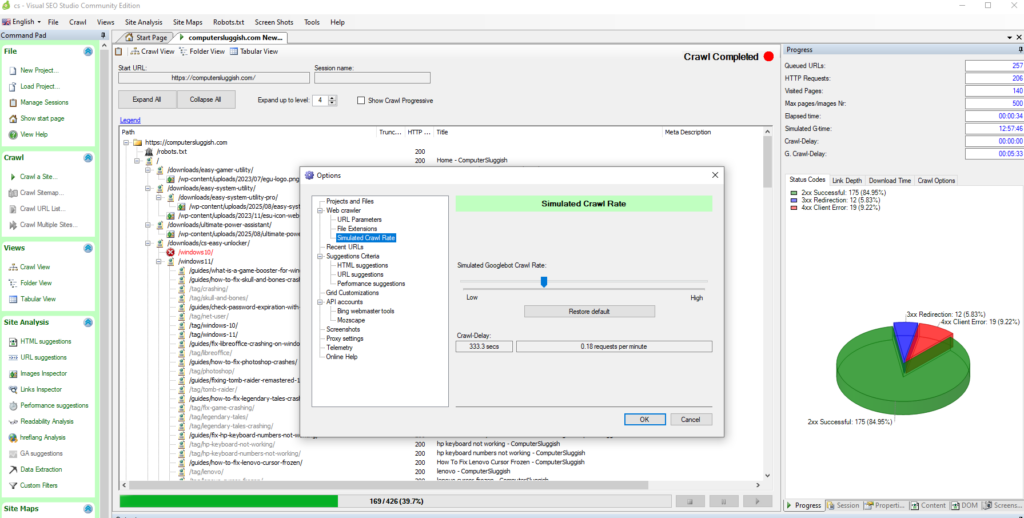Click the Restore default button
Viewport: 1024px width, 518px height.
pos(589,312)
